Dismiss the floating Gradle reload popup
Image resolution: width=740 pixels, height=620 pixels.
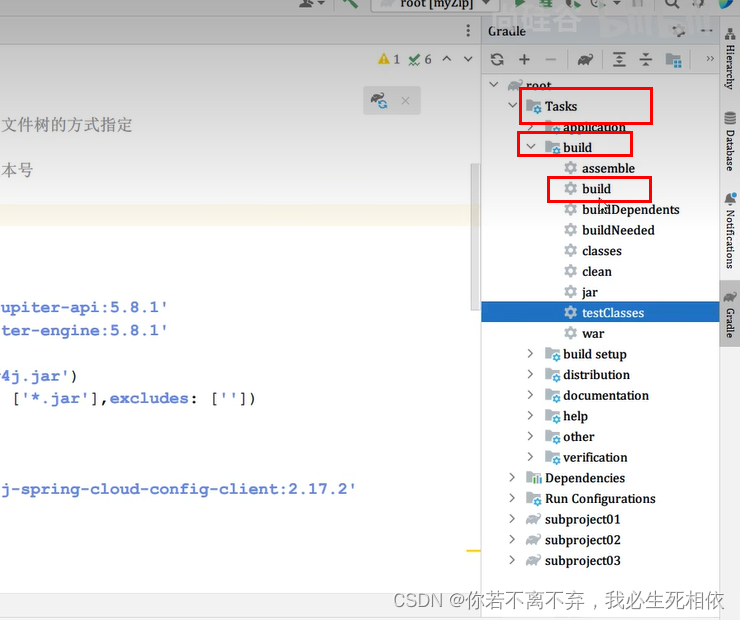click(405, 101)
